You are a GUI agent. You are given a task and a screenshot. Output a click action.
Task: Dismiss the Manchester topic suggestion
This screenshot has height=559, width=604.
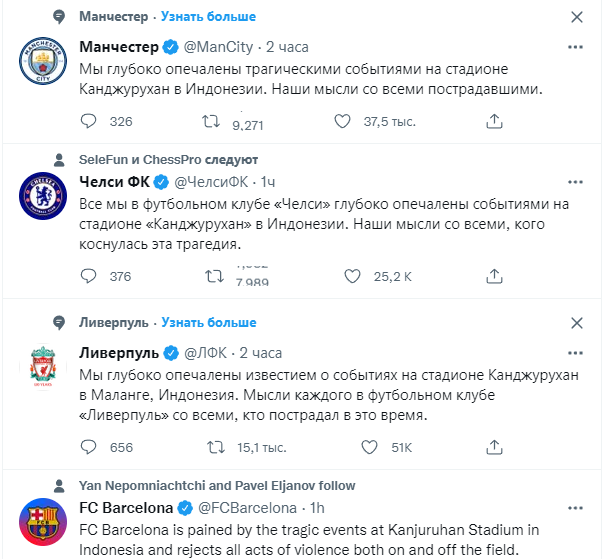coord(577,17)
